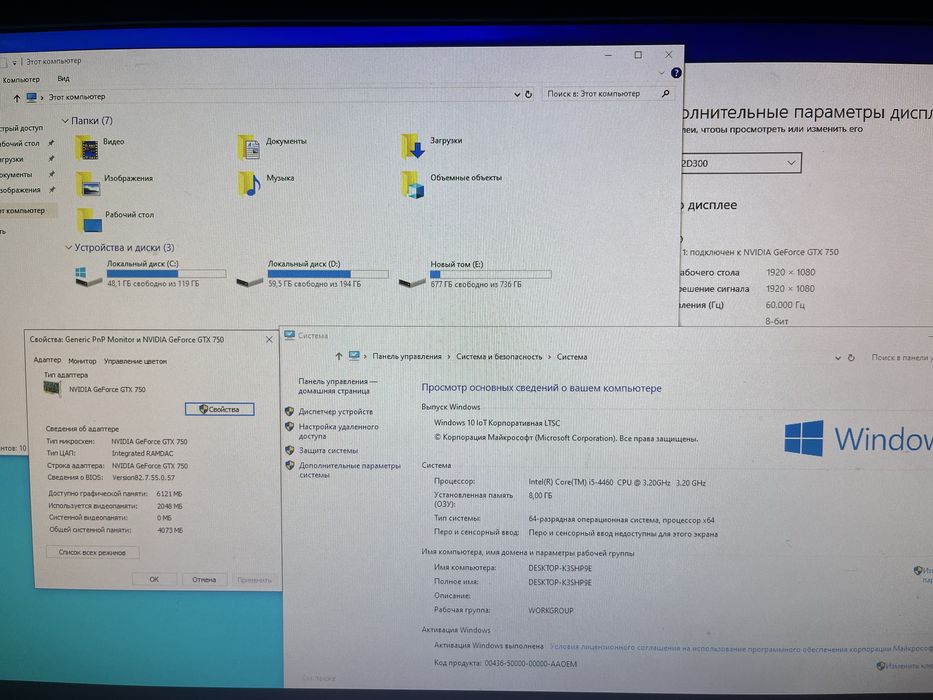
Task: Click the up arrow in Система window
Action: pyautogui.click(x=339, y=356)
